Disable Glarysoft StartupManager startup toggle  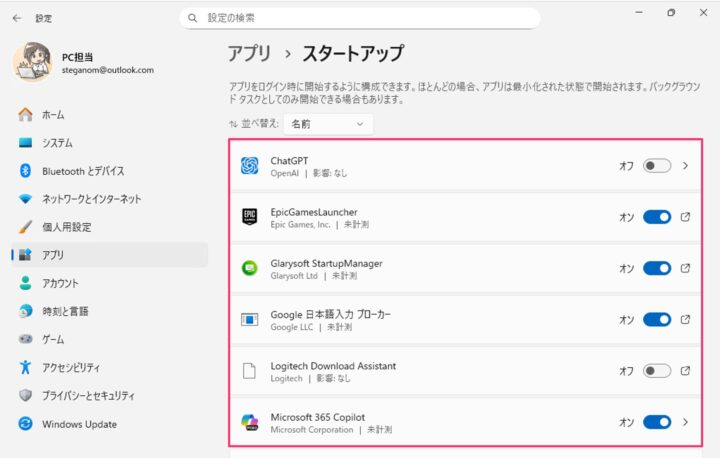(656, 268)
